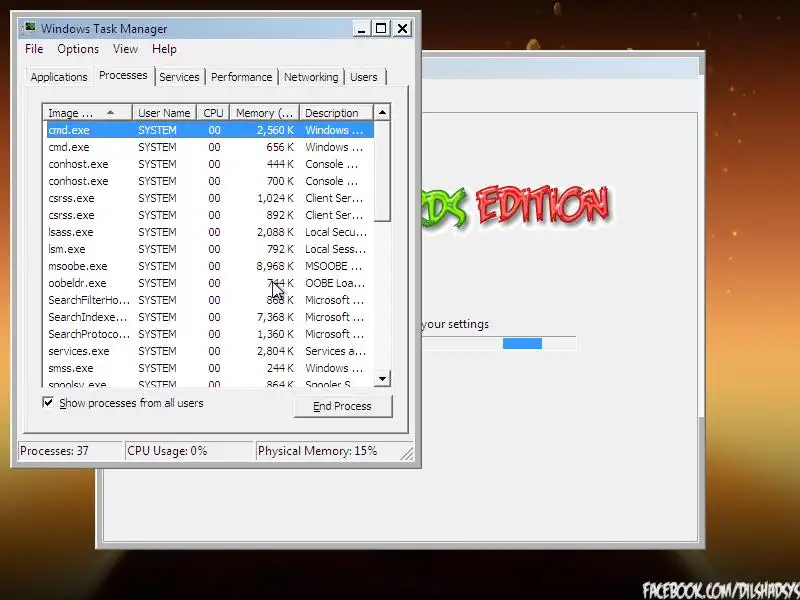
Task: Open the View menu
Action: tap(126, 49)
